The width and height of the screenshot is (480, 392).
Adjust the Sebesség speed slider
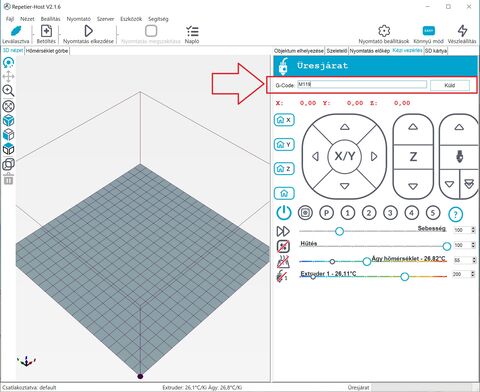(x=339, y=231)
